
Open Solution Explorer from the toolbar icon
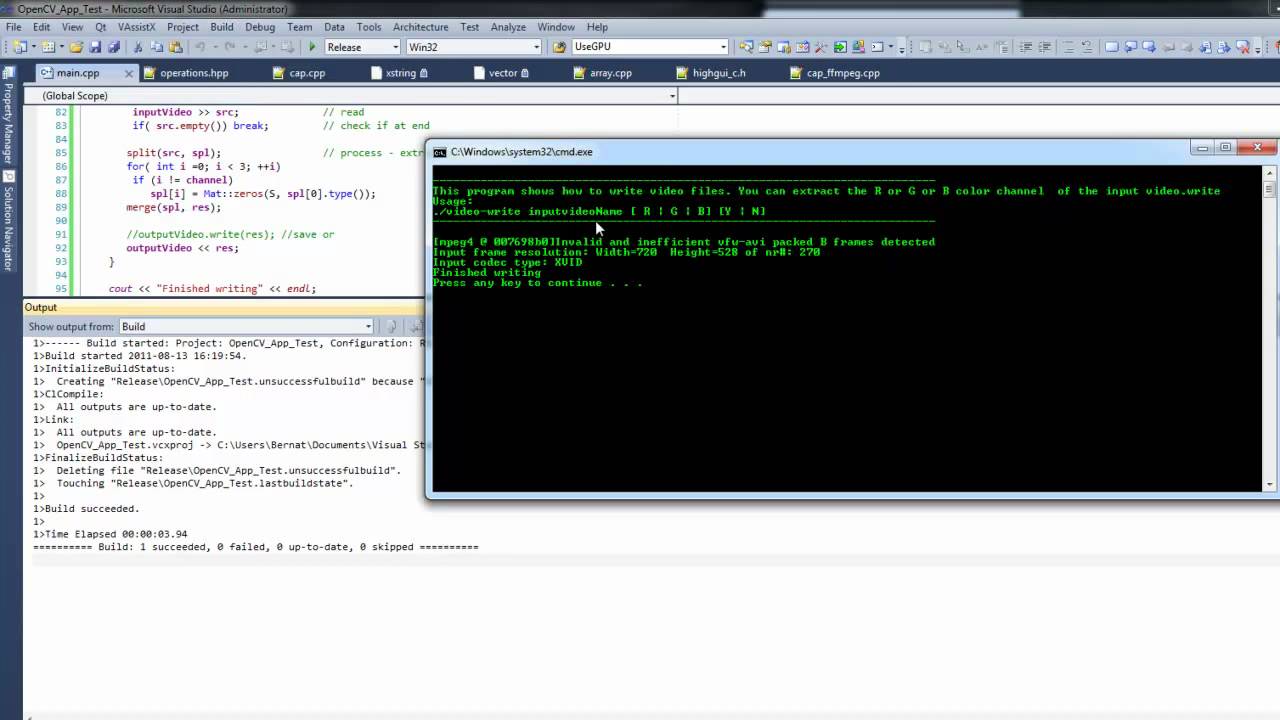pyautogui.click(x=745, y=47)
